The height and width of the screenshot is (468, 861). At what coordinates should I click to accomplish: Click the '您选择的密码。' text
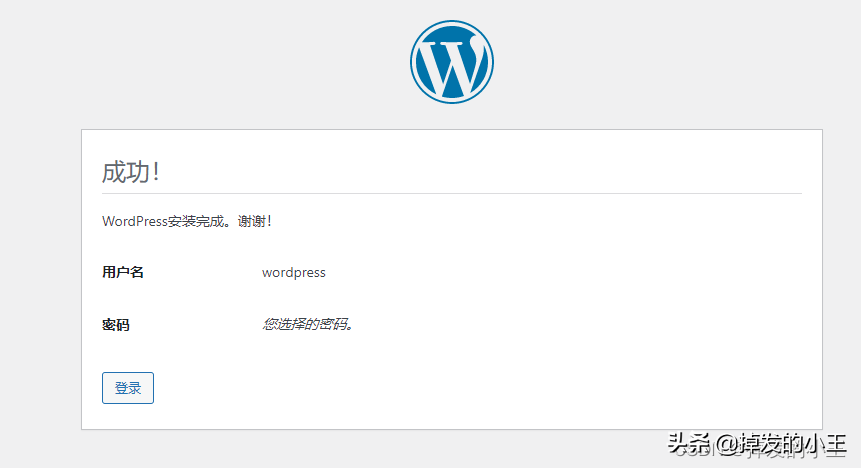point(308,324)
